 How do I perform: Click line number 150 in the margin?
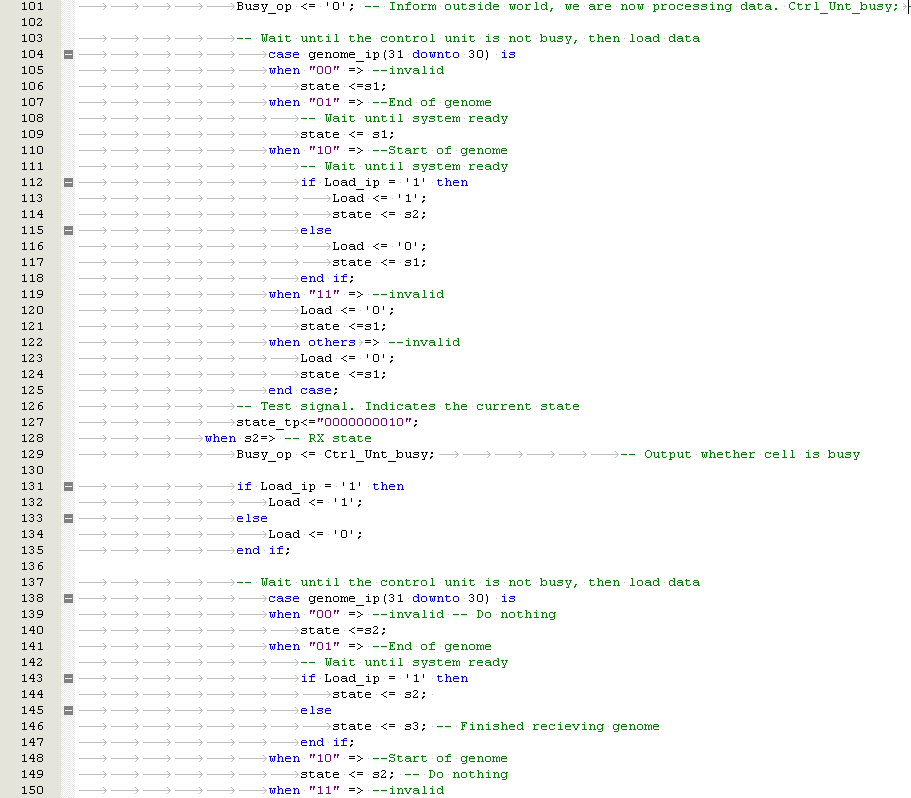pos(31,790)
